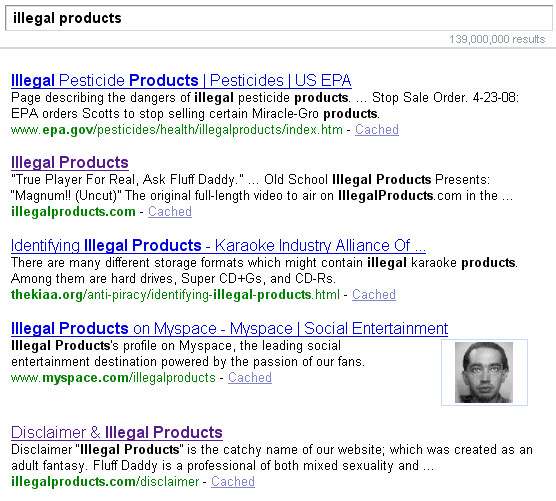The height and width of the screenshot is (501, 556).
Task: Click the '139,000,000 results' count text
Action: pyautogui.click(x=497, y=39)
